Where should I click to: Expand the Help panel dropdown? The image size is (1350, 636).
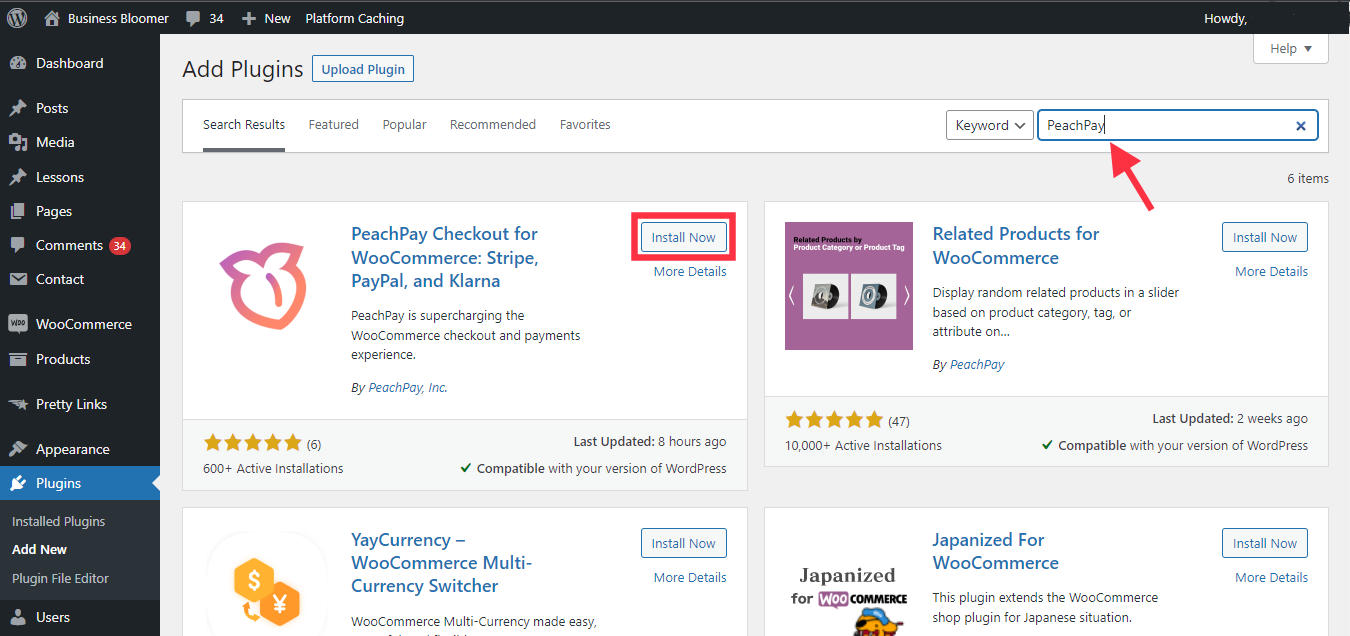(x=1291, y=49)
